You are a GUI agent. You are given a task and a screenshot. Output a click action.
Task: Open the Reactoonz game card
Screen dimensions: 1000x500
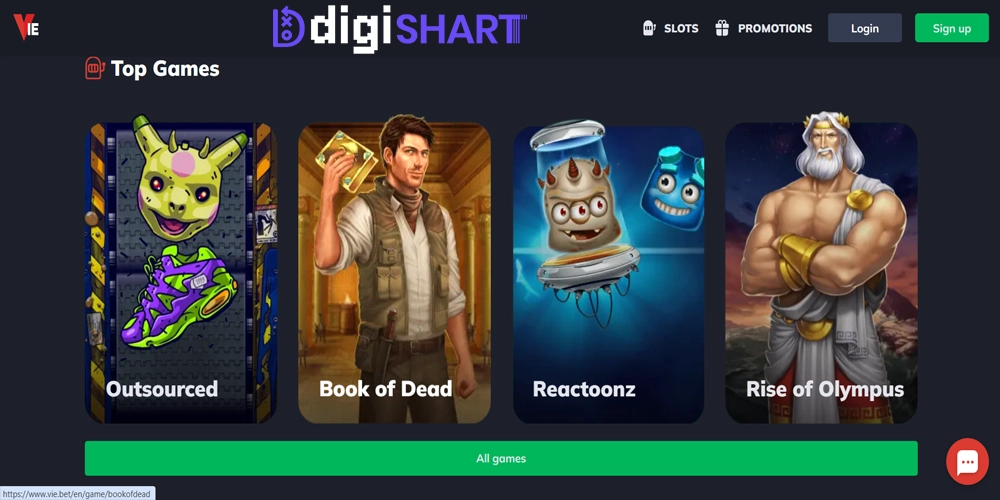pyautogui.click(x=608, y=273)
